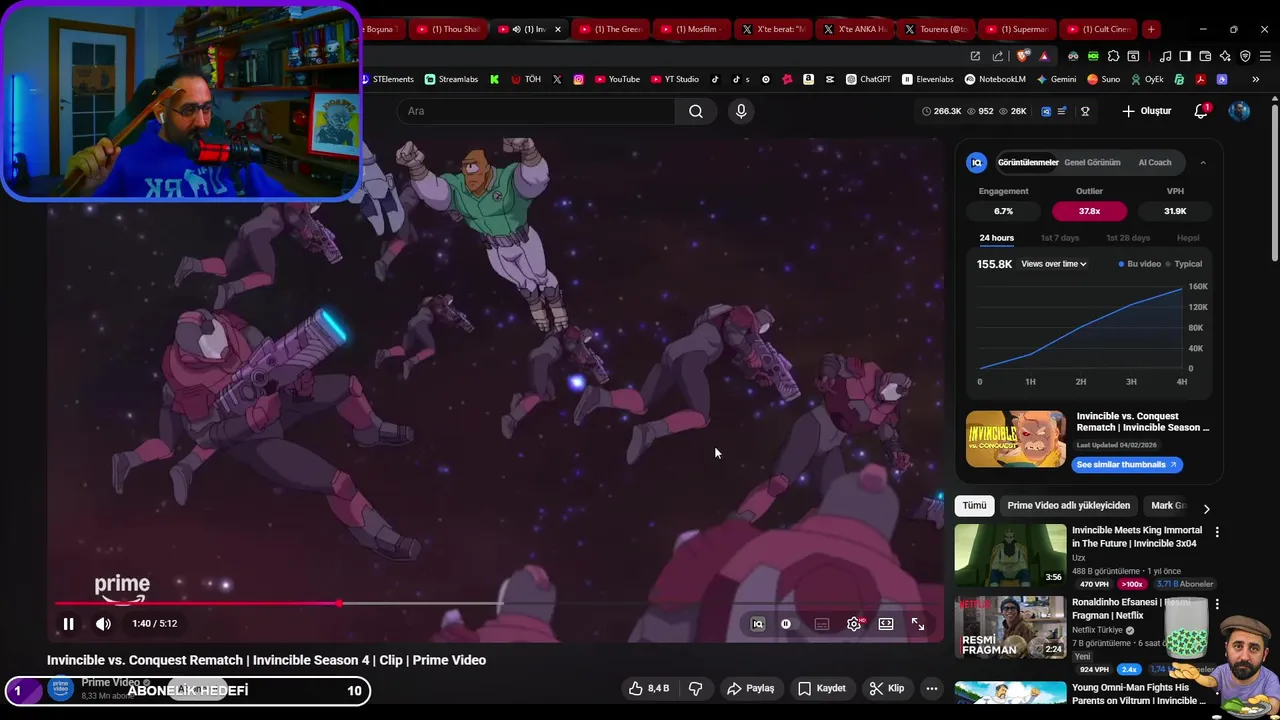Screen dimensions: 1280x720
Task: Click the Outlier 37.8x badge
Action: (x=1089, y=211)
